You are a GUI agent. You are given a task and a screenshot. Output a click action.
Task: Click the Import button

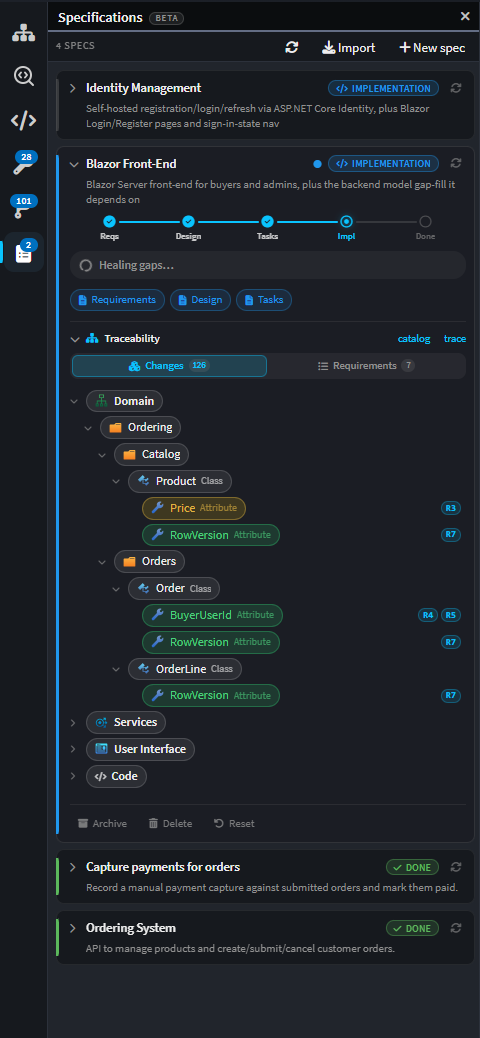click(x=349, y=48)
